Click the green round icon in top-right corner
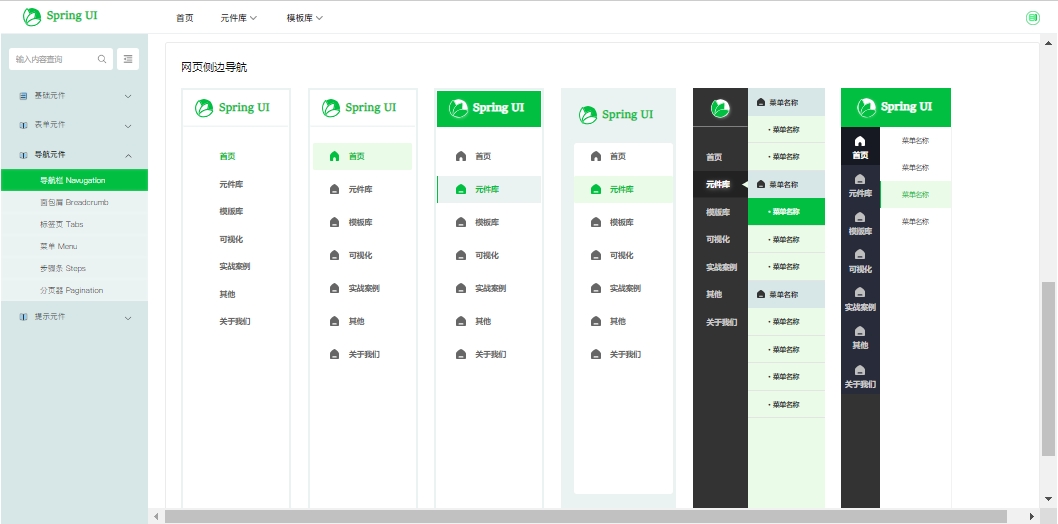This screenshot has width=1058, height=524. point(1033,17)
